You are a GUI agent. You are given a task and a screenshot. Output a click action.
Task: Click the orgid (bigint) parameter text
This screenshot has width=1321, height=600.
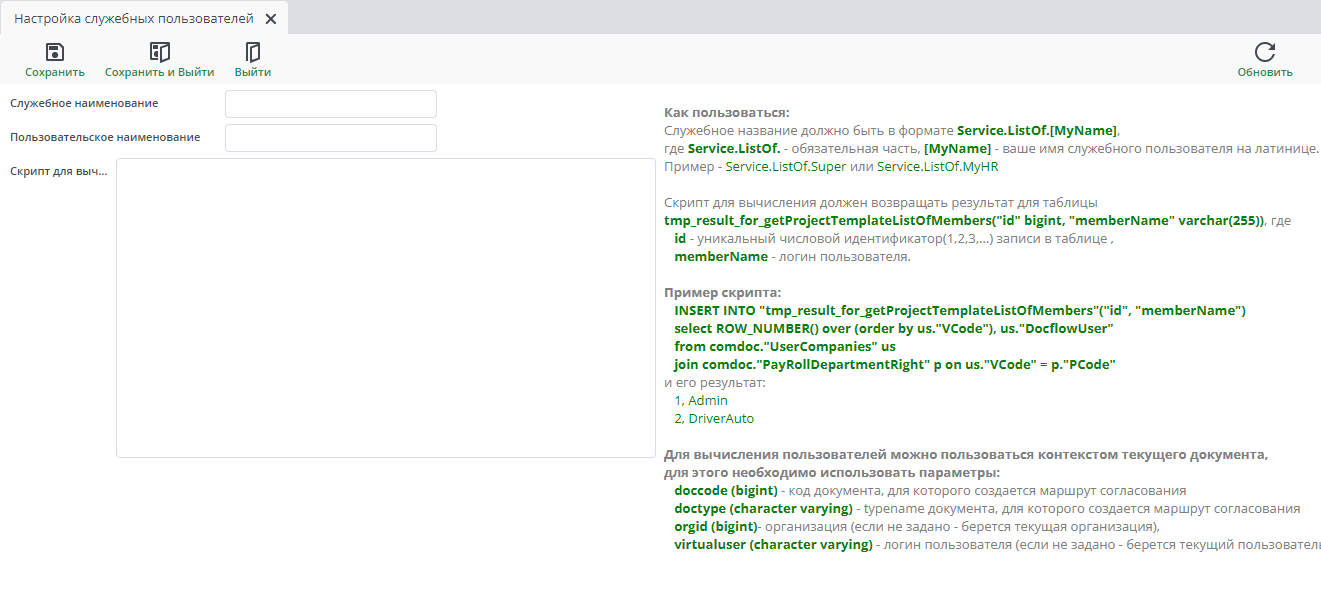(x=715, y=527)
